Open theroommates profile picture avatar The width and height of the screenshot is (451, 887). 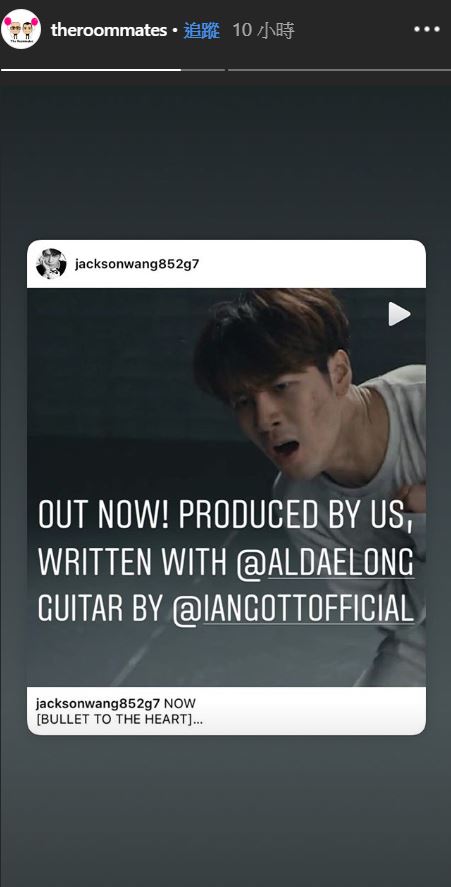[22, 29]
